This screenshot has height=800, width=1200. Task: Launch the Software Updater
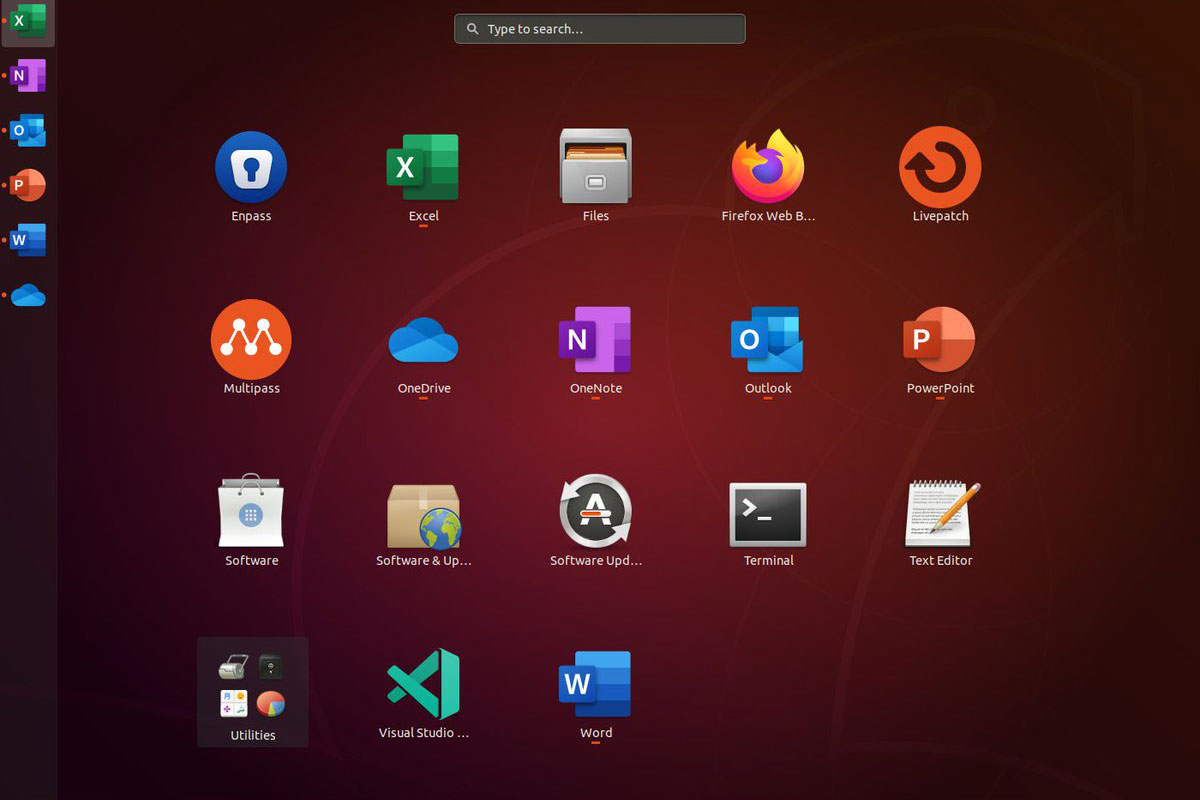[595, 512]
